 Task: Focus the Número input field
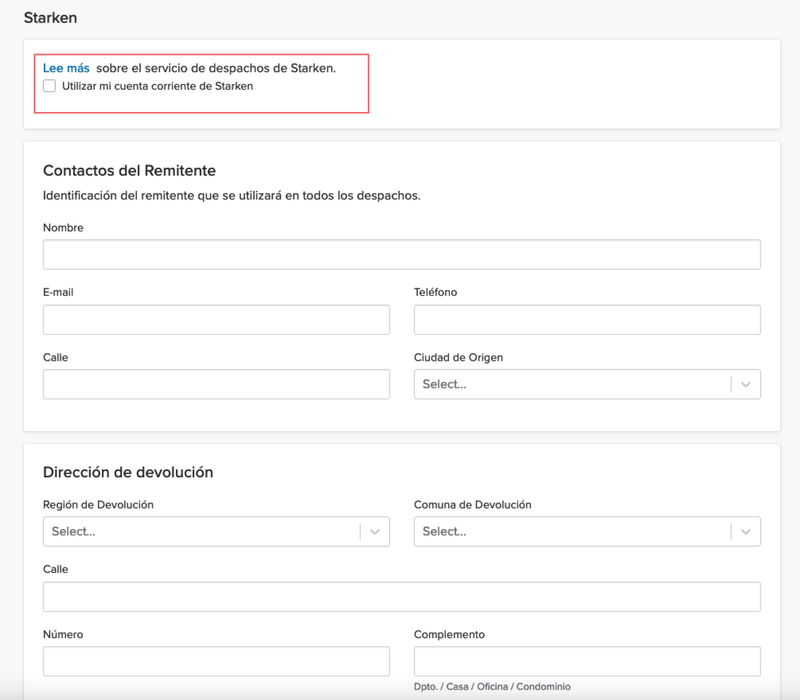pyautogui.click(x=216, y=661)
